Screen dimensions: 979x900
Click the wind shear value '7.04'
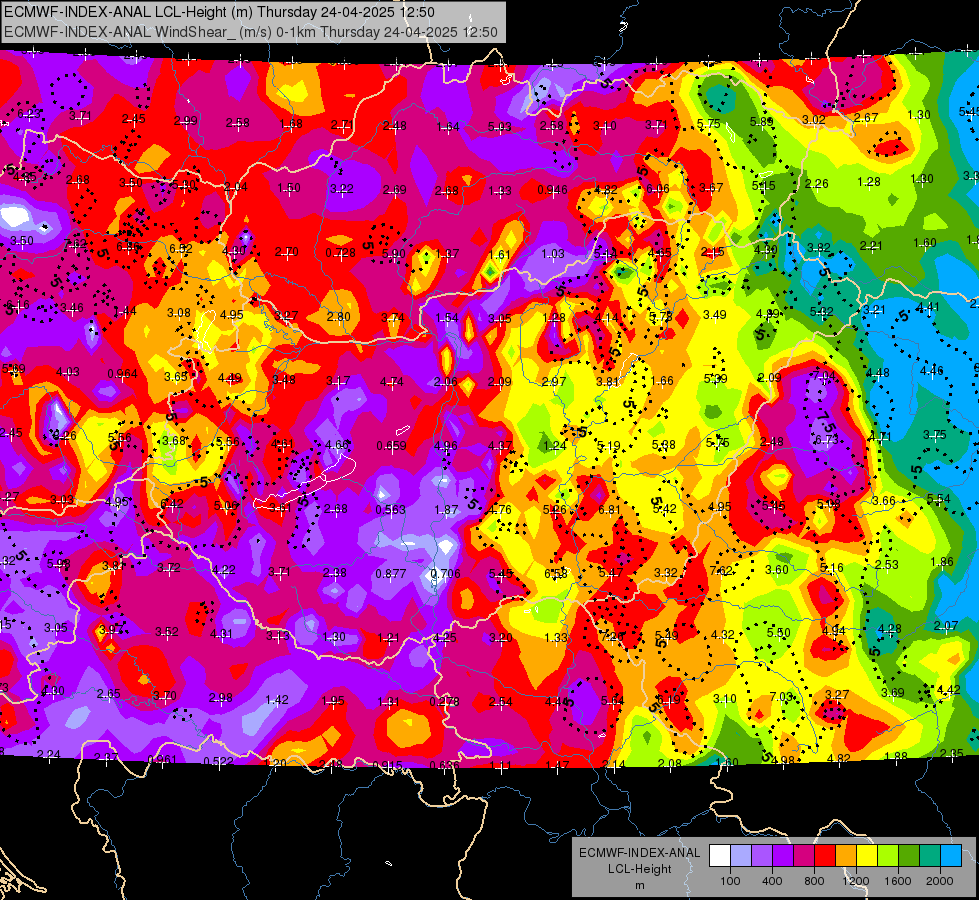coord(824,375)
